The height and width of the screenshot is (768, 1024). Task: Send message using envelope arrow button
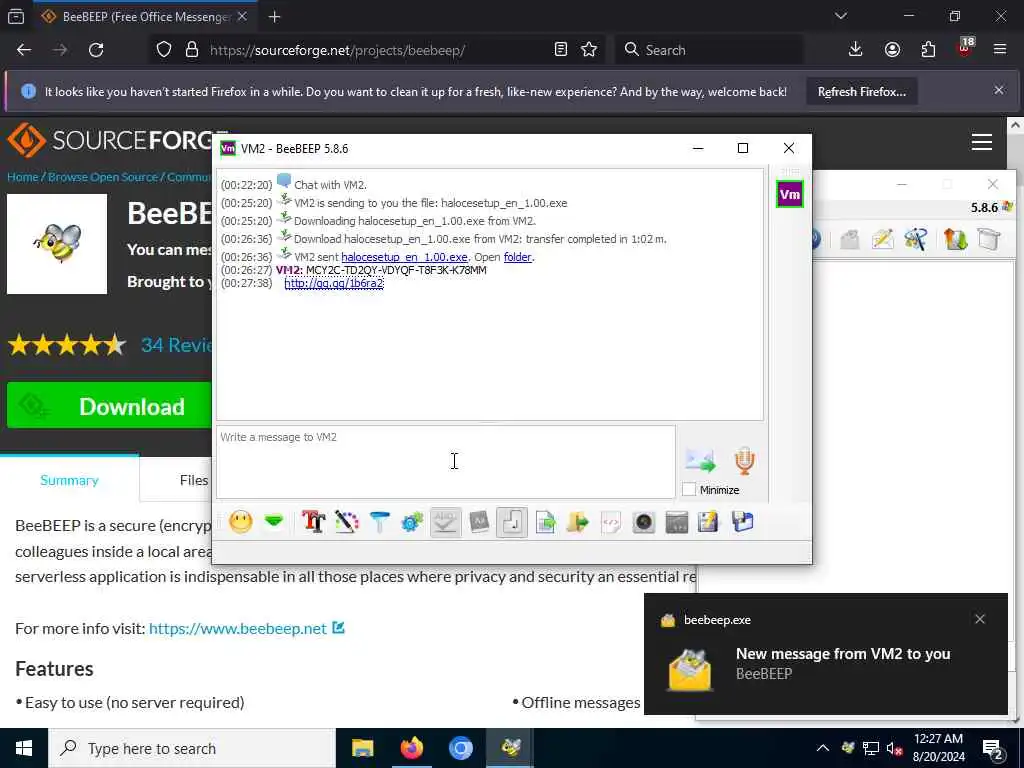point(700,460)
